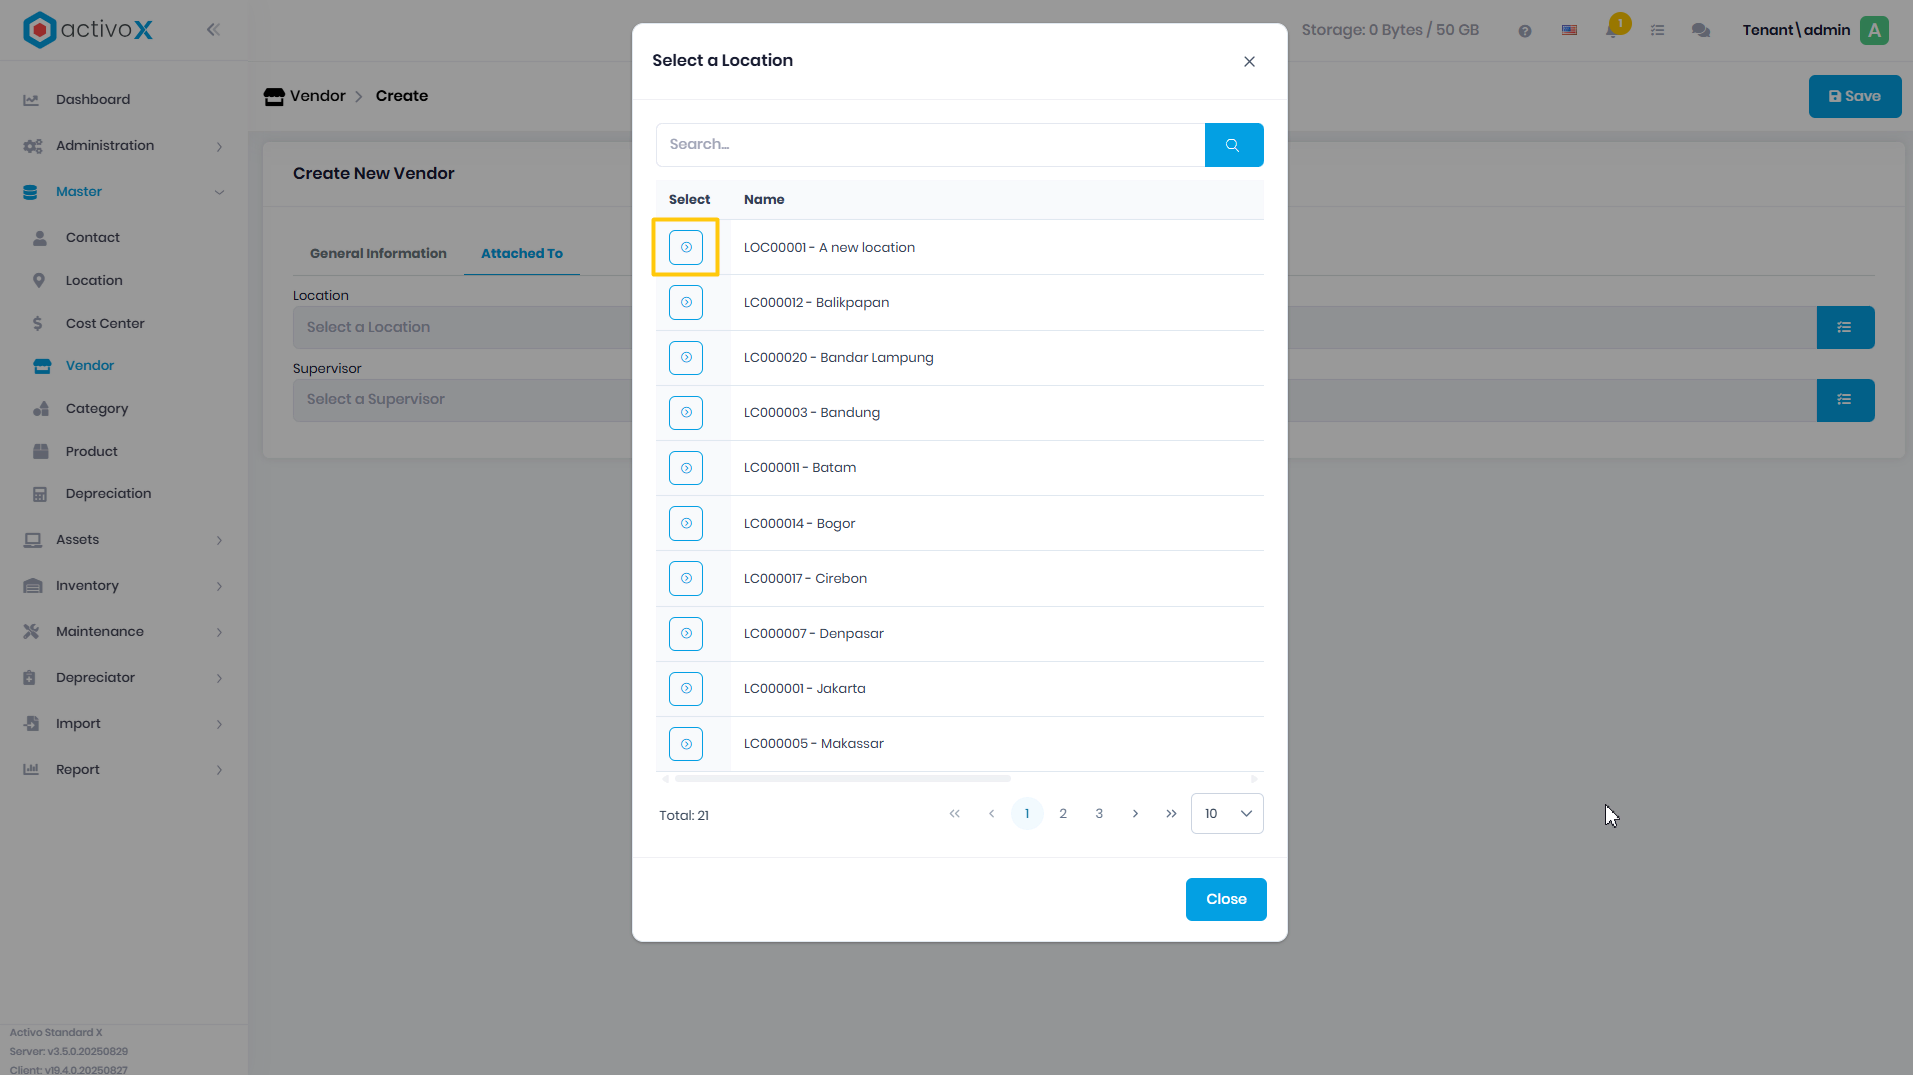Click the magnifier search button in dialog
1913x1075 pixels.
[x=1233, y=145]
